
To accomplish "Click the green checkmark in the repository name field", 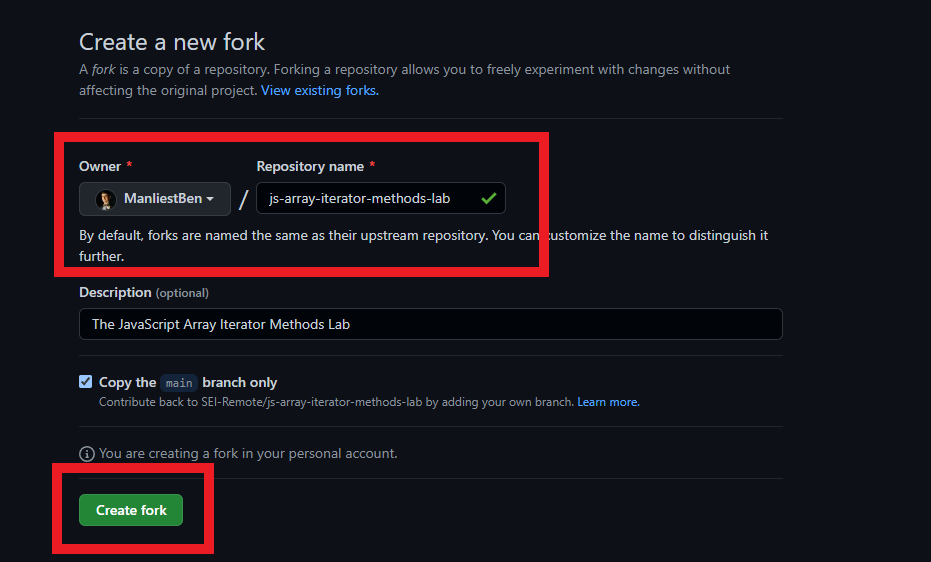I will click(488, 199).
